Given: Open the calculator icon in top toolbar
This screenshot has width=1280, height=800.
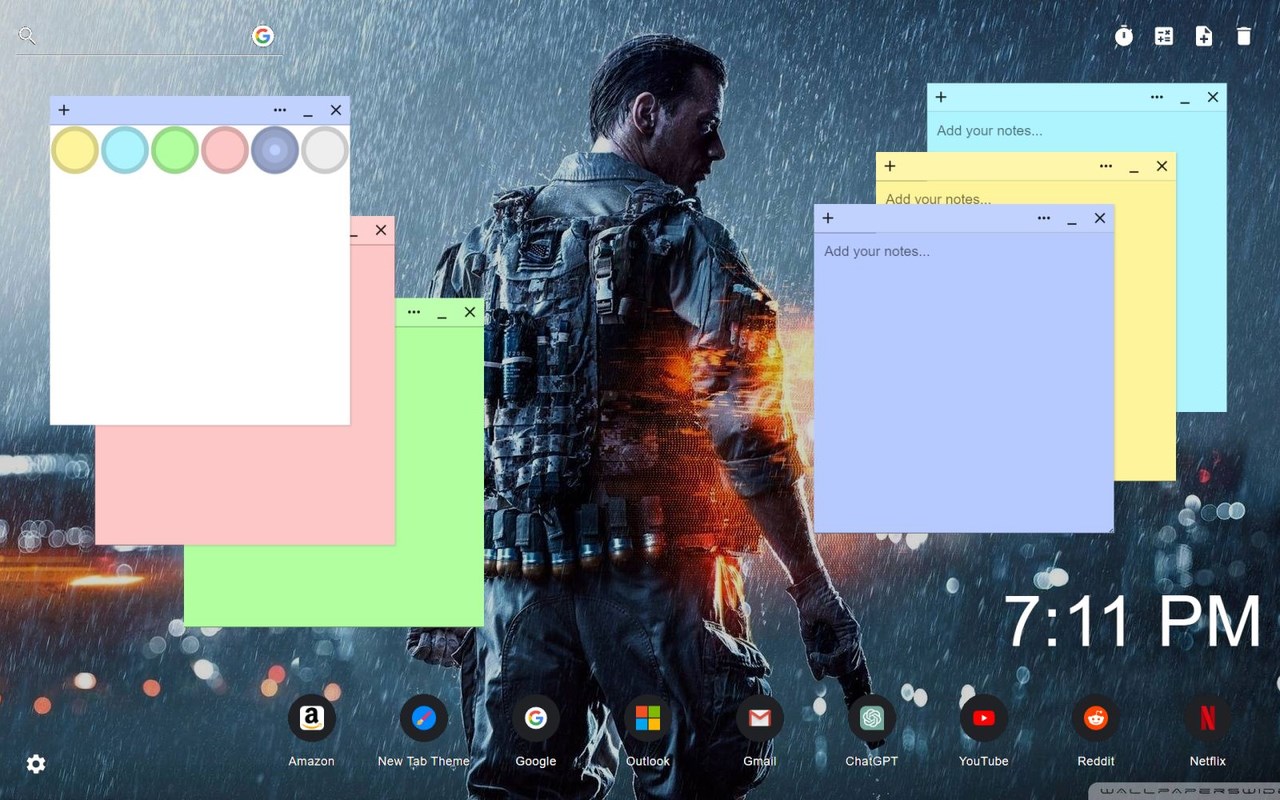Looking at the screenshot, I should click(x=1164, y=36).
